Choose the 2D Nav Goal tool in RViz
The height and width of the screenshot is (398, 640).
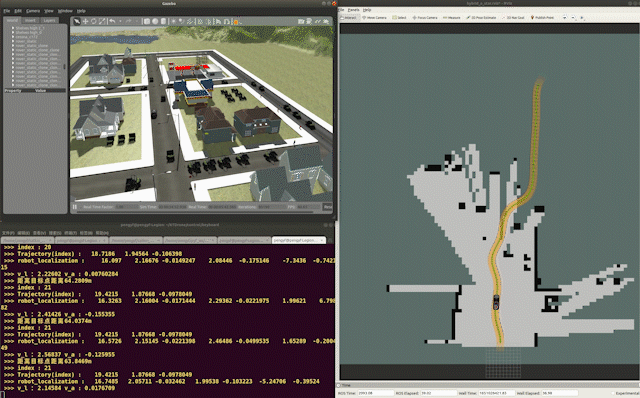pyautogui.click(x=513, y=18)
